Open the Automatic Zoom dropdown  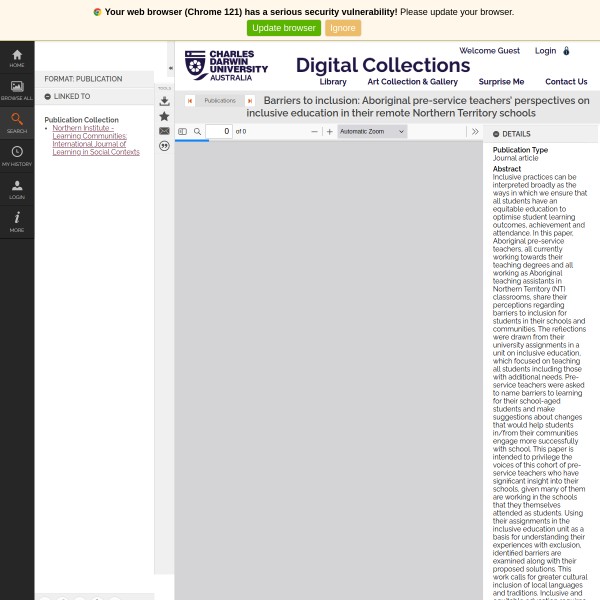(x=372, y=132)
